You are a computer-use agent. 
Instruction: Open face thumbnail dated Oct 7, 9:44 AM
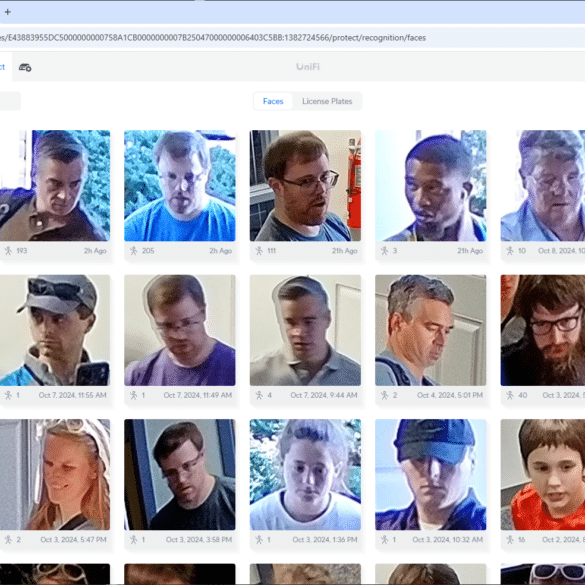(305, 330)
